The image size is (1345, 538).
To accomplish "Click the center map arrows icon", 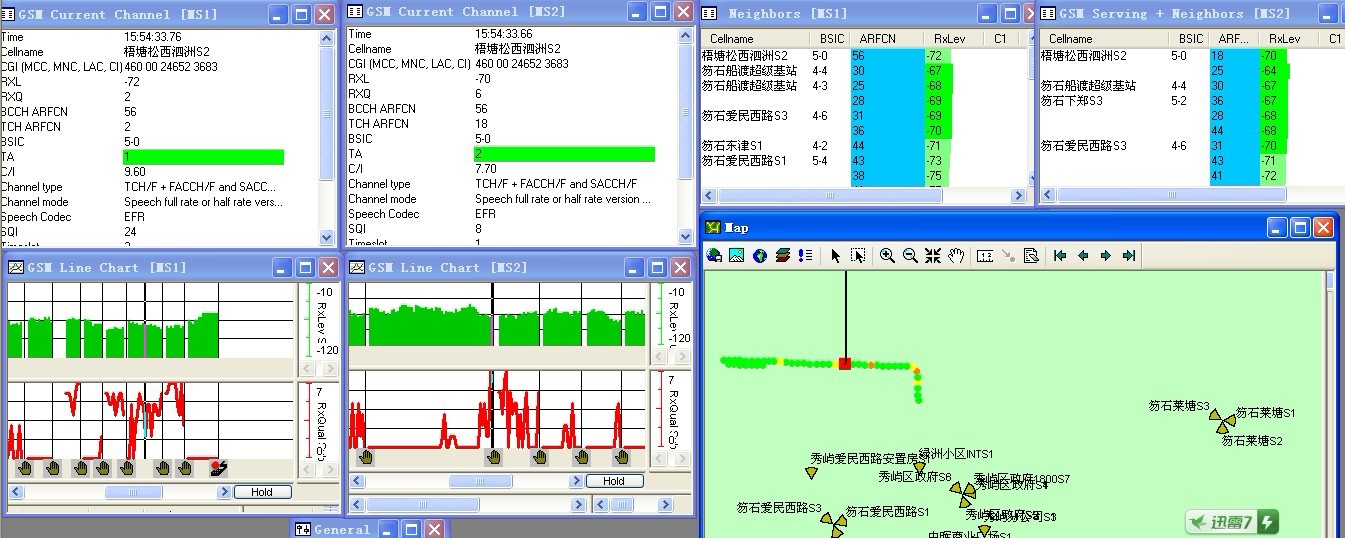I will click(x=933, y=256).
